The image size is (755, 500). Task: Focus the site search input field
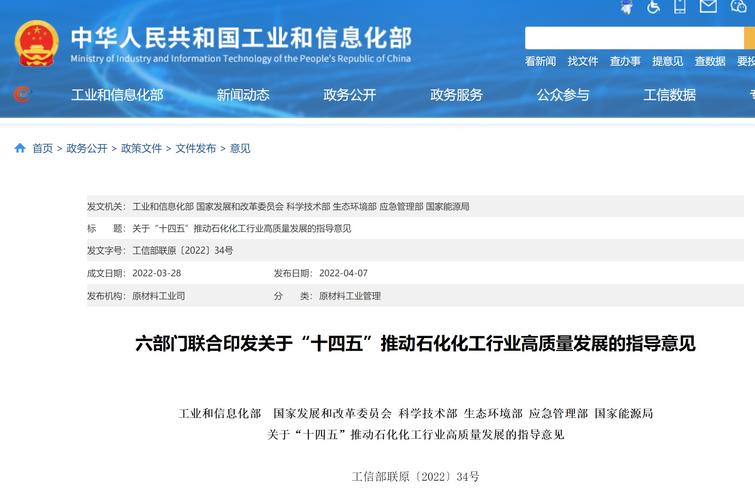click(x=634, y=38)
